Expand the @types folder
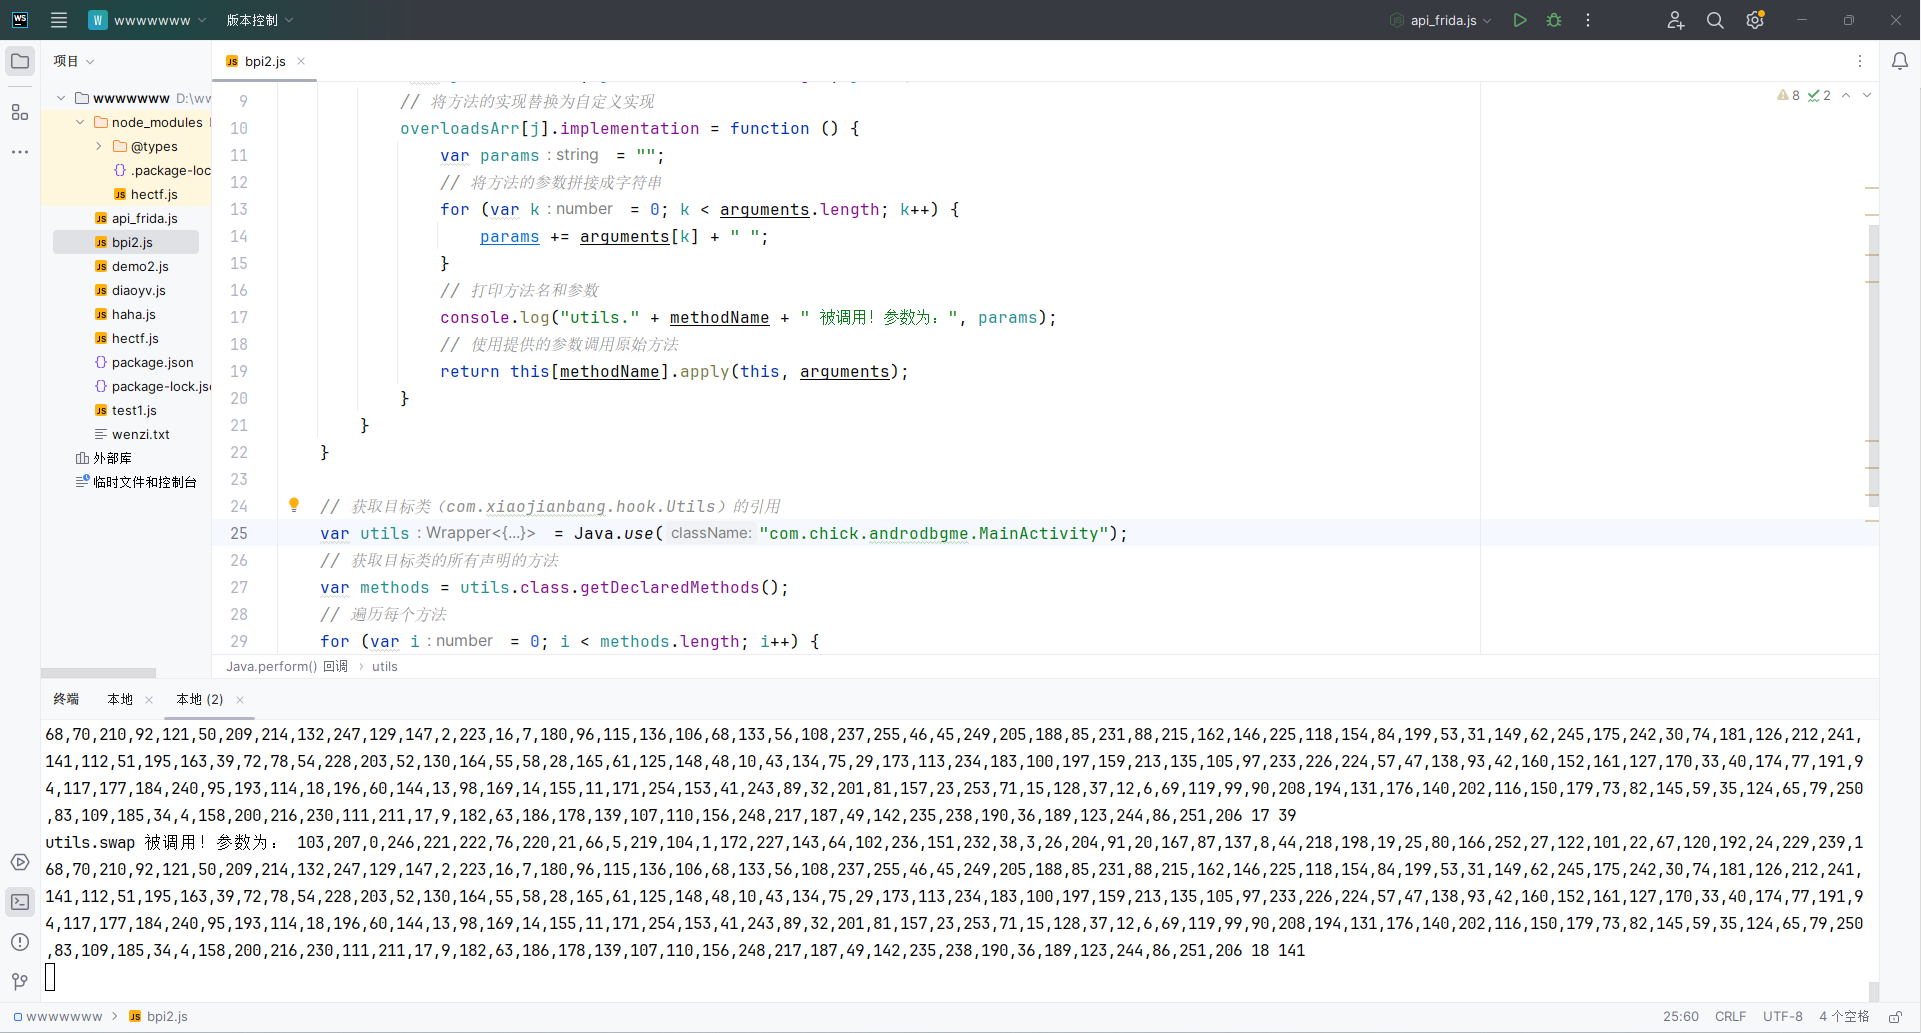Image resolution: width=1921 pixels, height=1033 pixels. (99, 146)
